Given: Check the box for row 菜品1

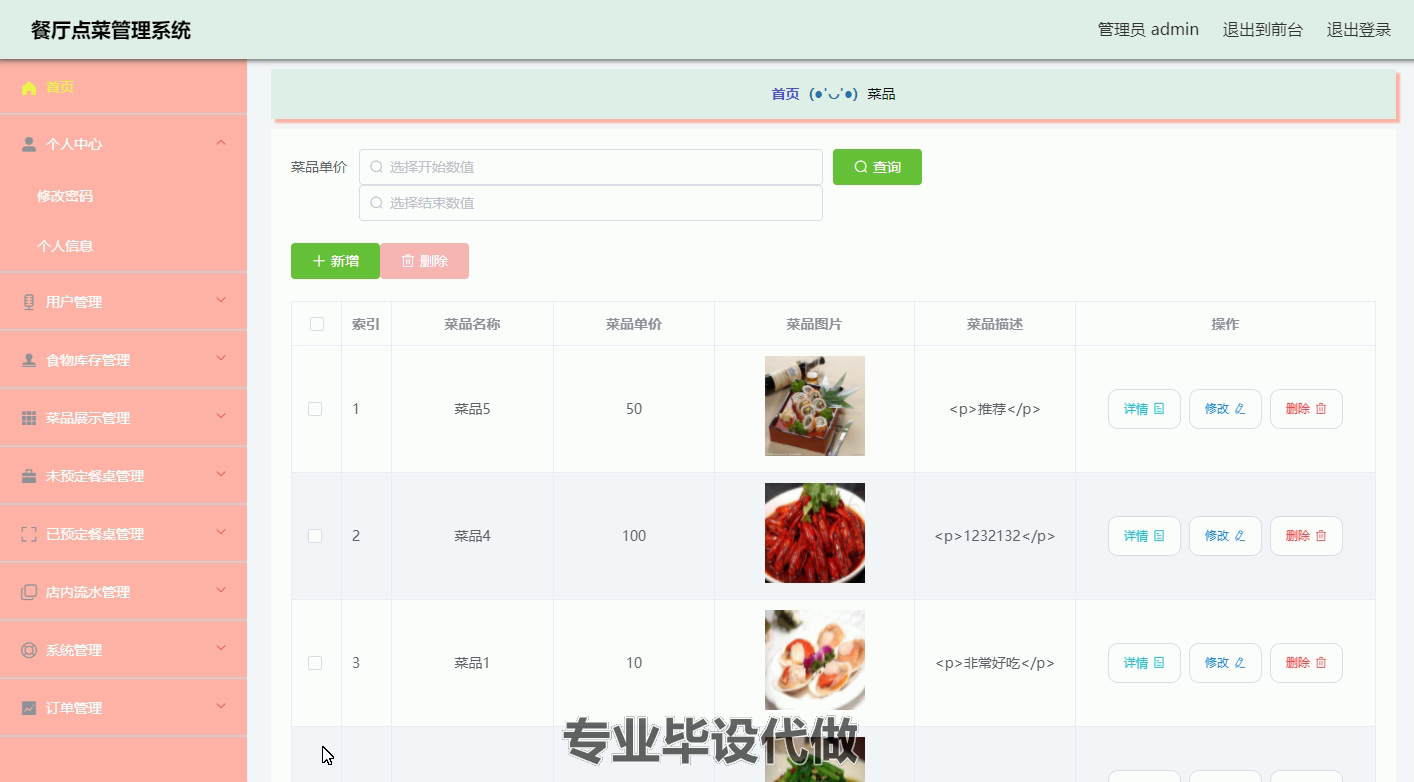Looking at the screenshot, I should point(315,663).
